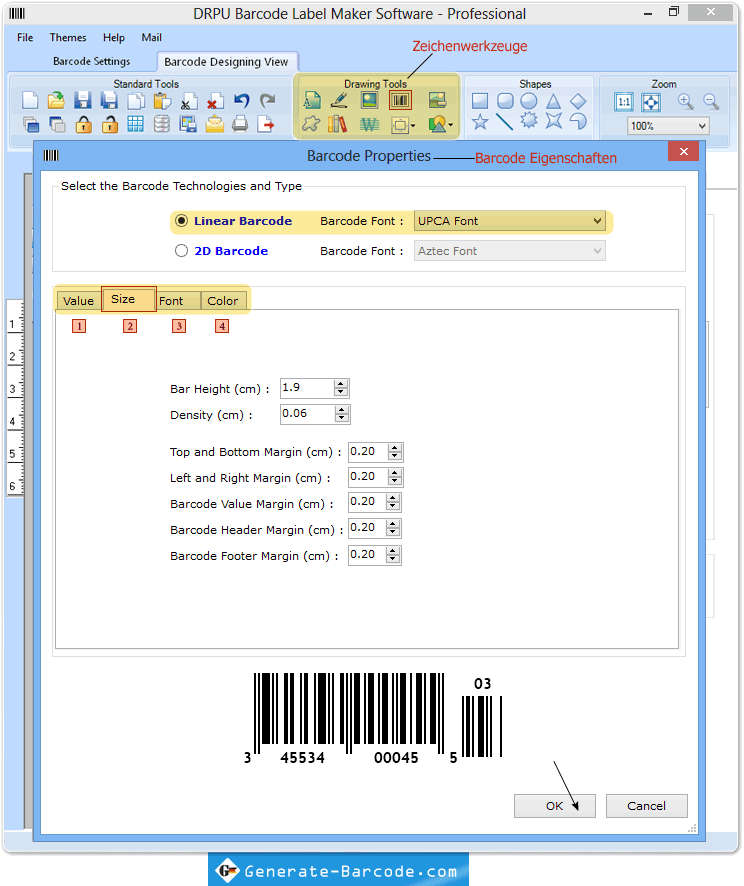Screen dimensions: 744x886
Task: Decrease Left and Right Margin value
Action: click(x=395, y=481)
